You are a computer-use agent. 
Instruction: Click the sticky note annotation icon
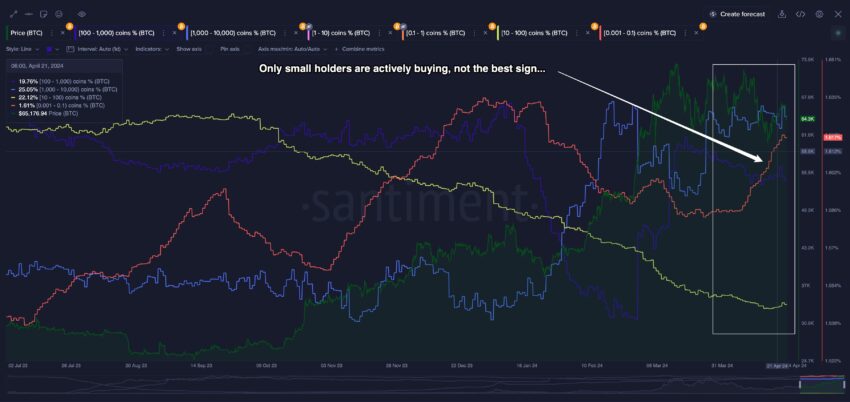pyautogui.click(x=43, y=14)
